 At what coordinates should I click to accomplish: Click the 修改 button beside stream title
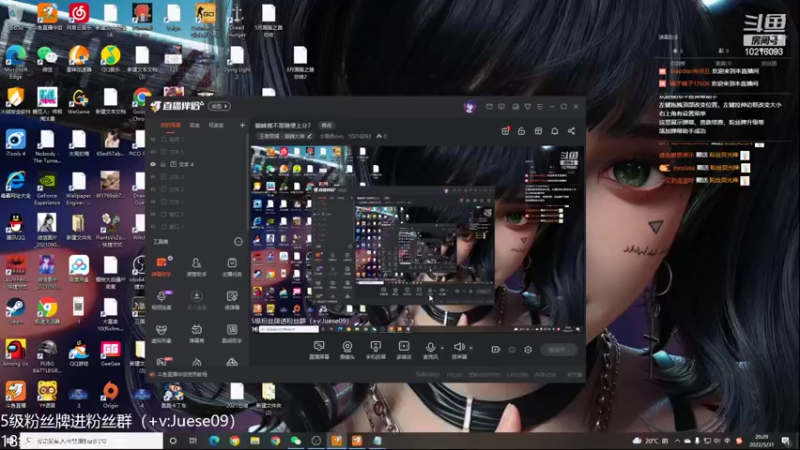pyautogui.click(x=327, y=125)
